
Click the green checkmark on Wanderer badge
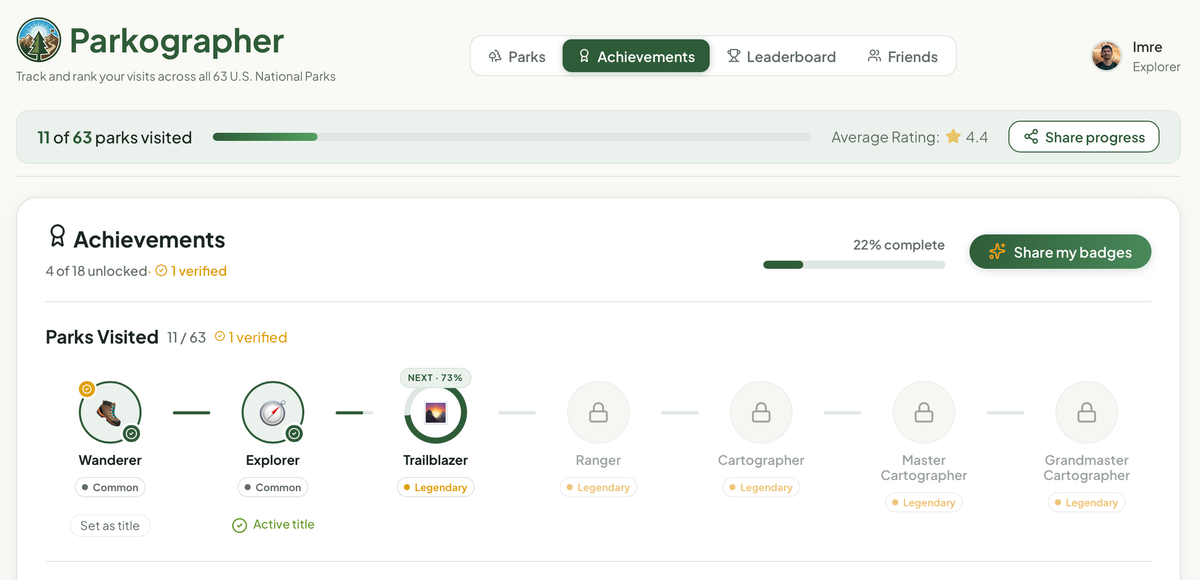point(131,434)
